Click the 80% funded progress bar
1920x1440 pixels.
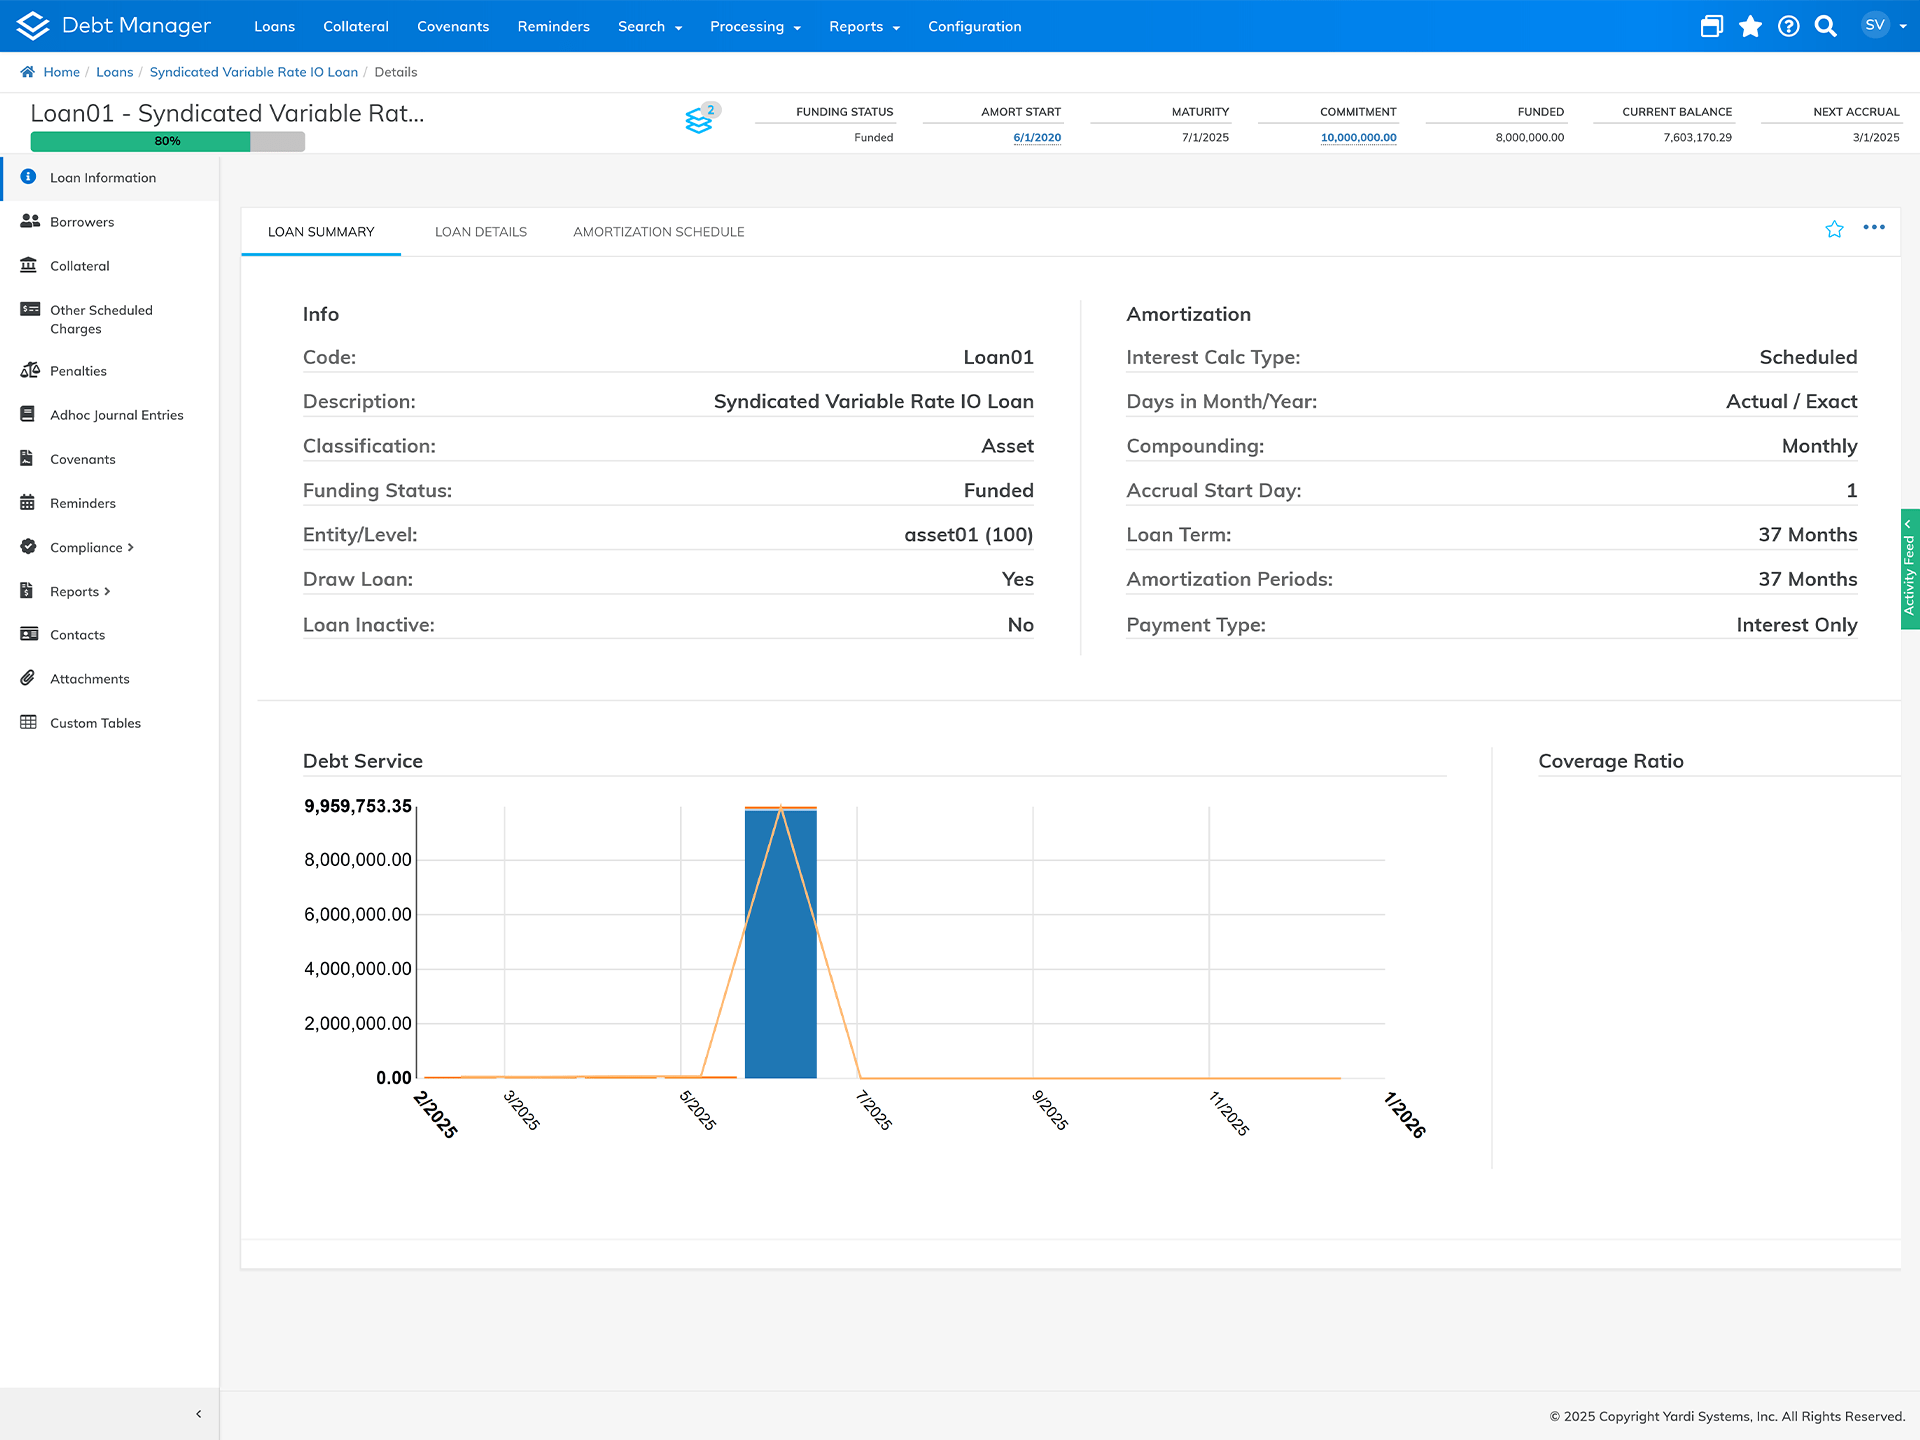click(167, 142)
